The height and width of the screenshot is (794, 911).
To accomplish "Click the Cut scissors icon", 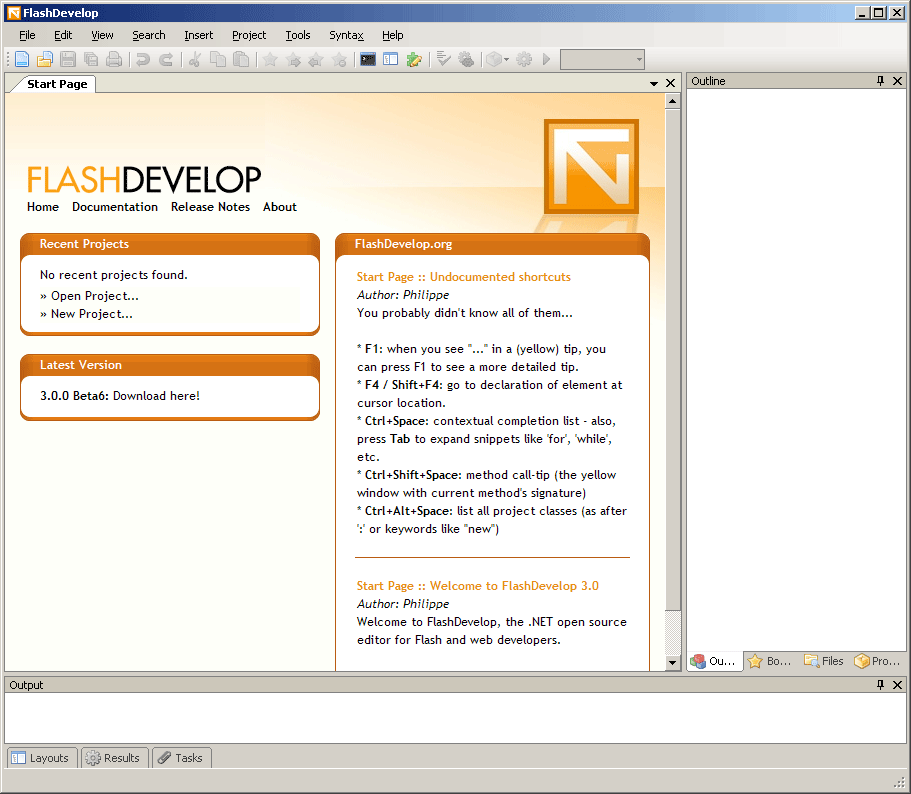I will (195, 59).
